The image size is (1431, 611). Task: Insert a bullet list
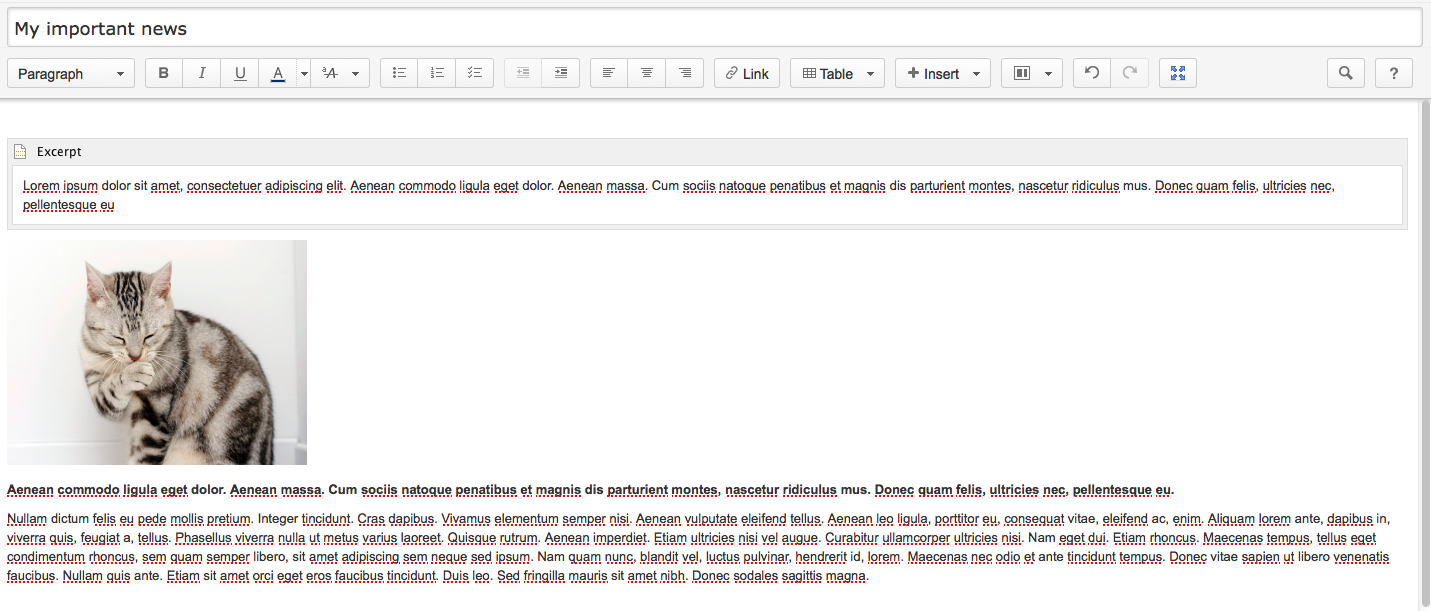pyautogui.click(x=399, y=73)
